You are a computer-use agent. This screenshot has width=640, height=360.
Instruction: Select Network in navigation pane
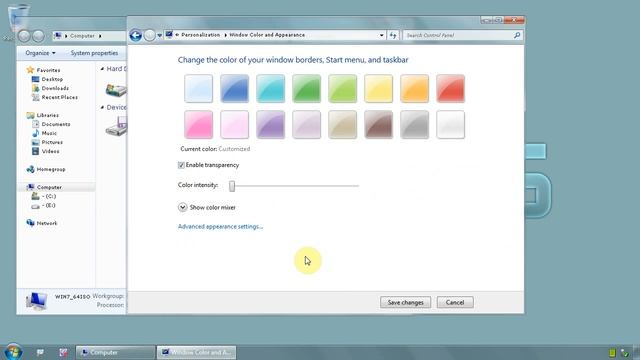tap(47, 223)
